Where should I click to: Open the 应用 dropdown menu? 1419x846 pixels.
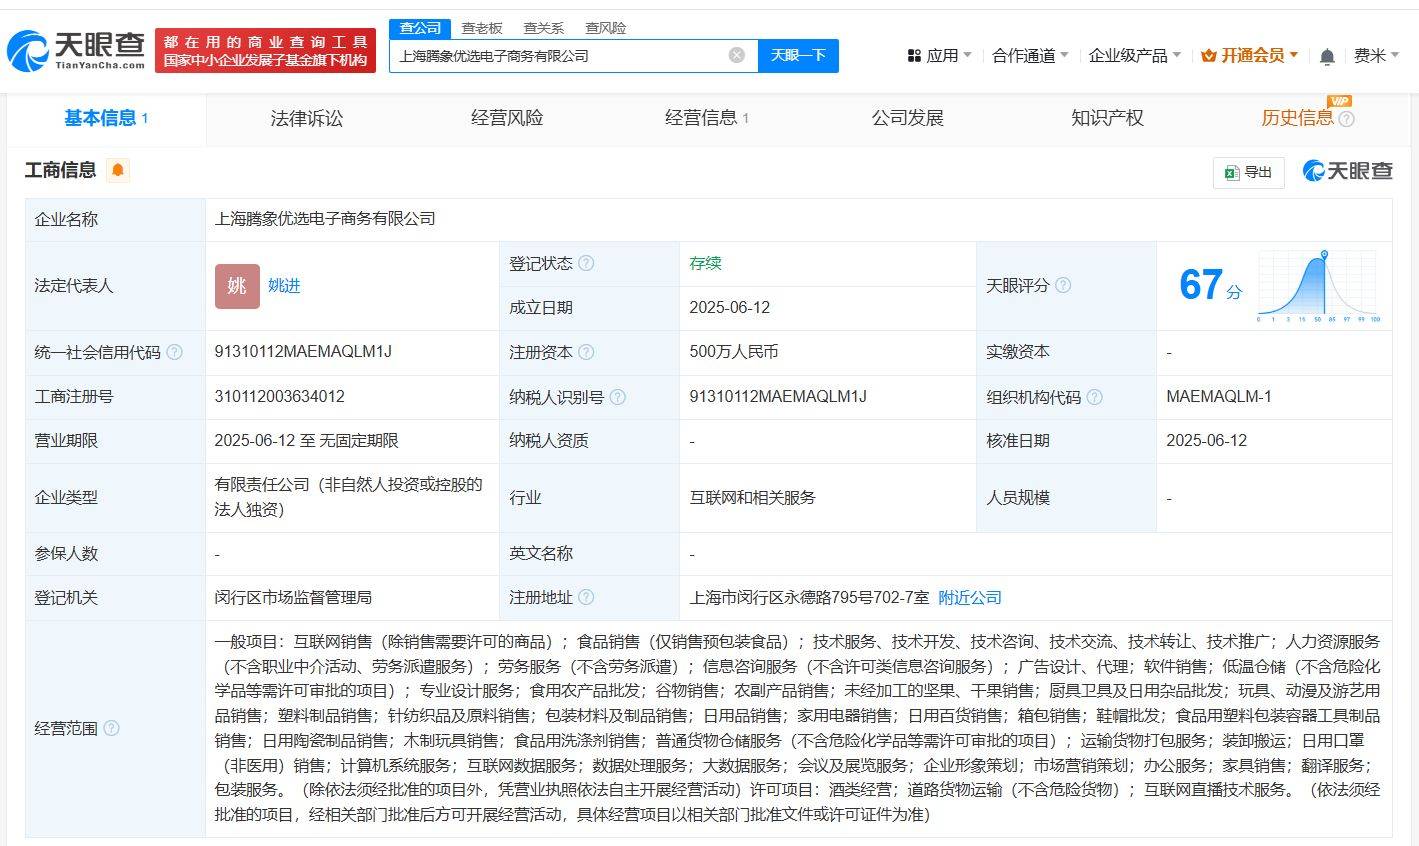(x=939, y=56)
